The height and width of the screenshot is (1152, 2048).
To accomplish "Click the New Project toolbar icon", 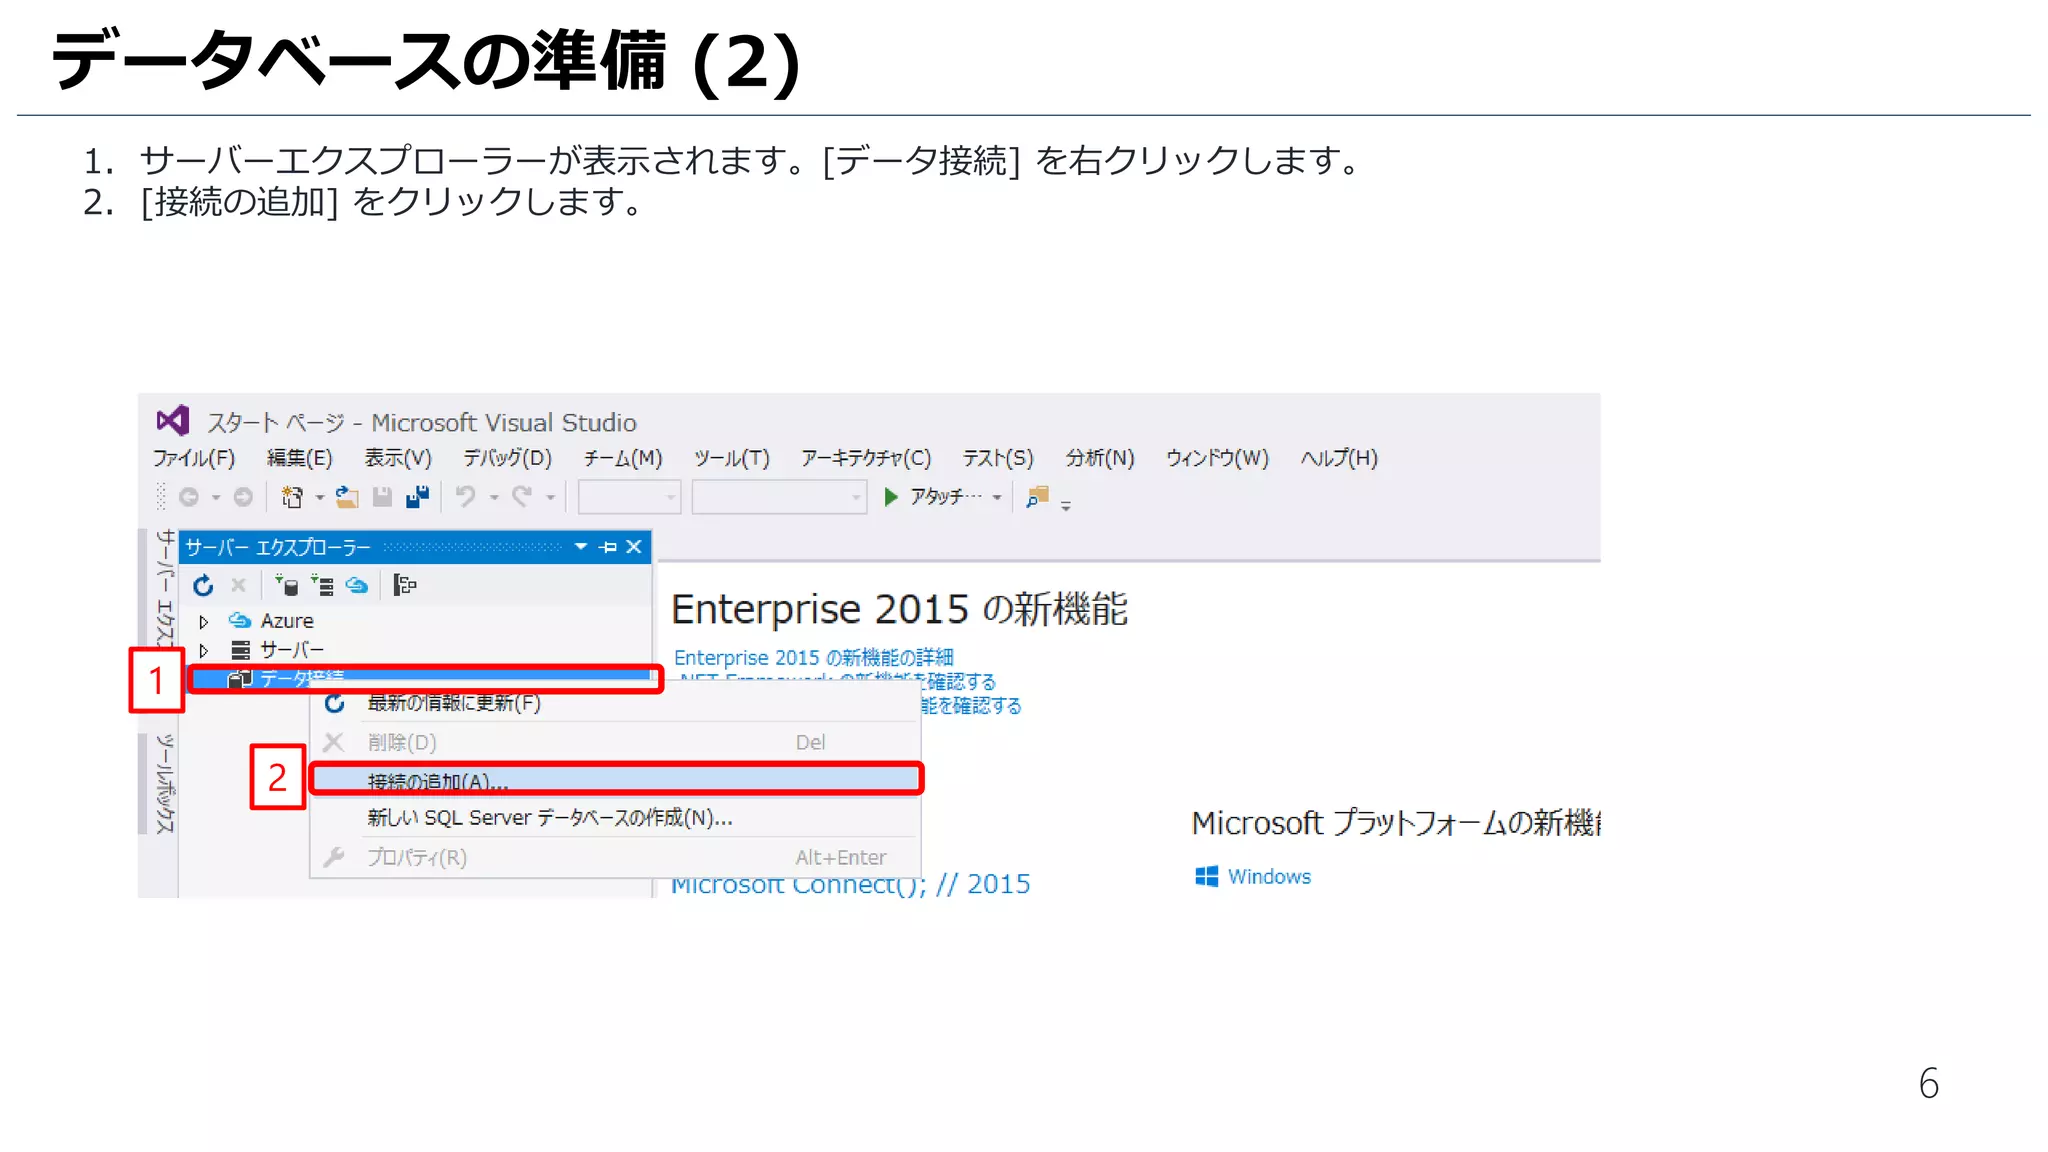I will [x=292, y=497].
